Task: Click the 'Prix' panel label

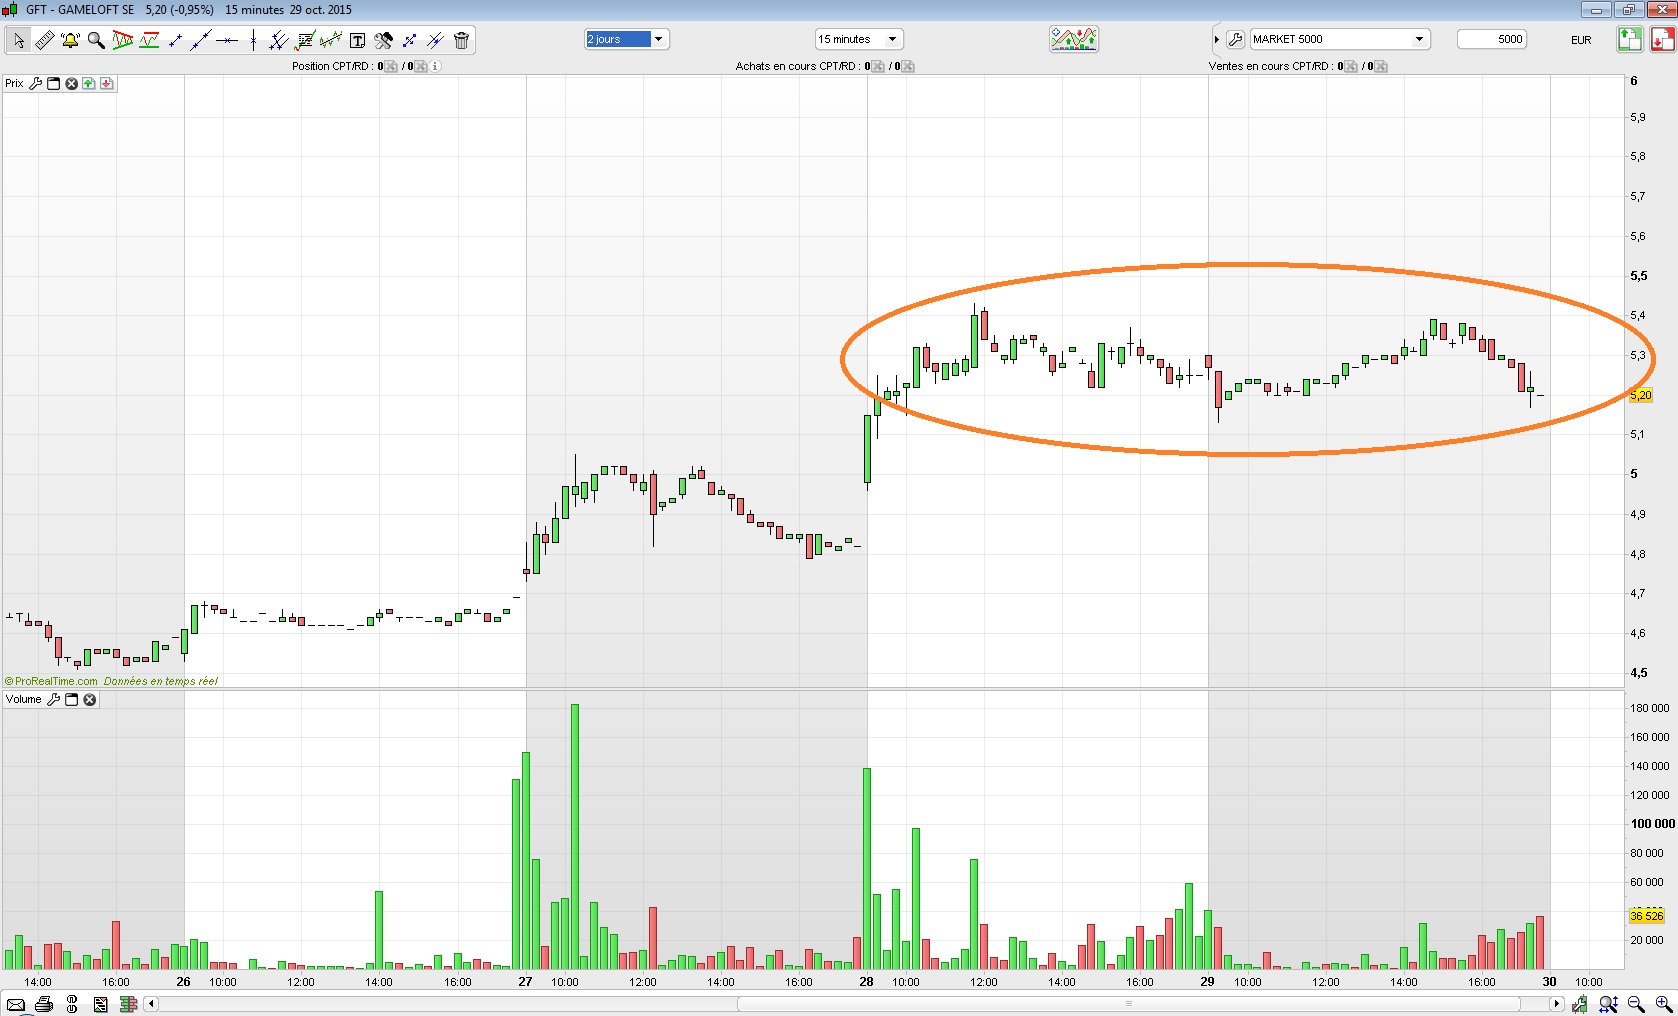Action: [14, 84]
